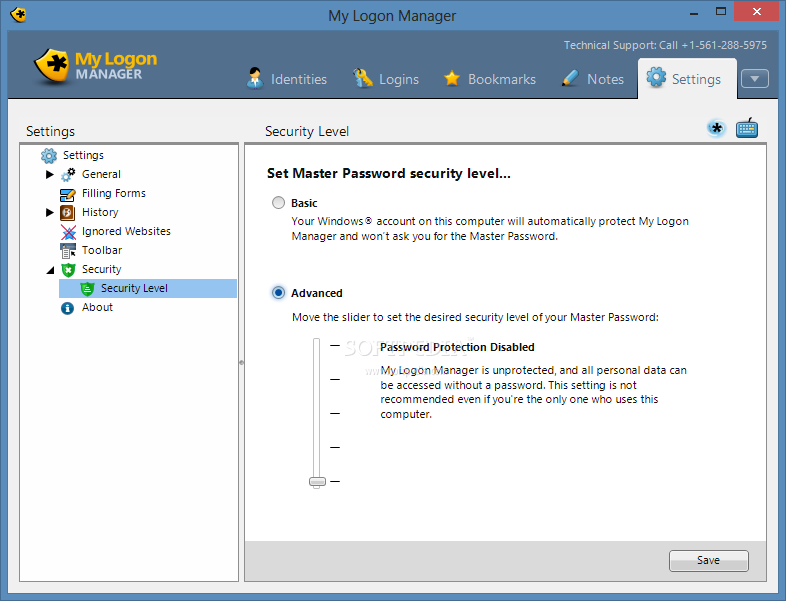Click the Settings root tree label

[x=83, y=155]
